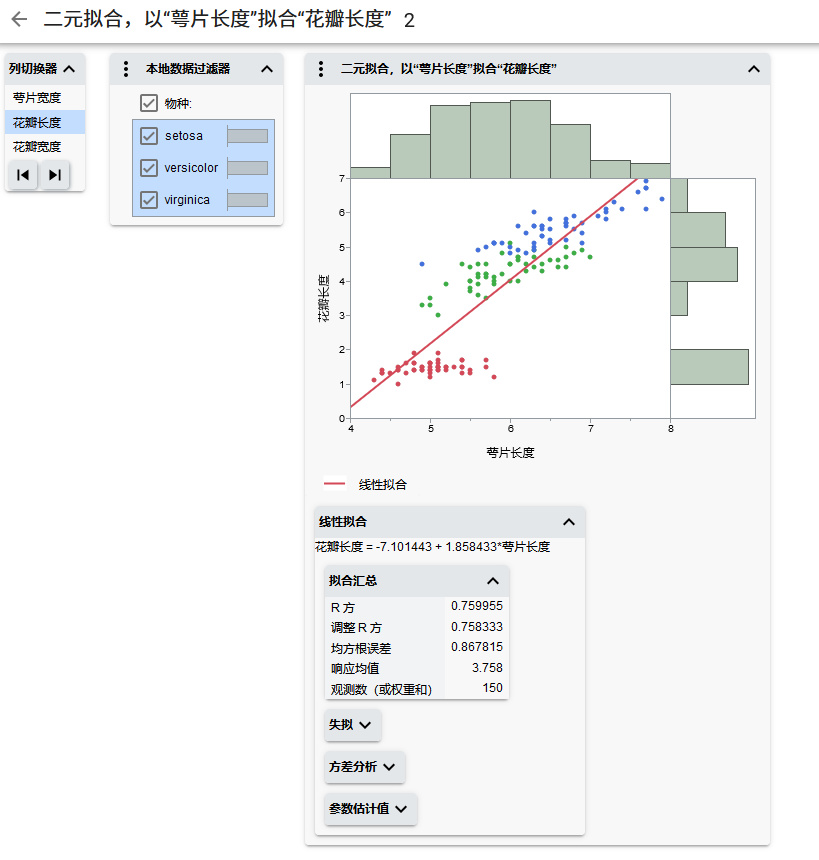Image resolution: width=819 pixels, height=860 pixels.
Task: Uncheck the virginica checkbox
Action: (x=150, y=200)
